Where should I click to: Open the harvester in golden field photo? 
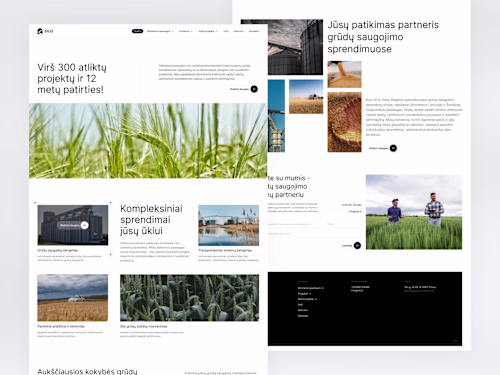(306, 97)
